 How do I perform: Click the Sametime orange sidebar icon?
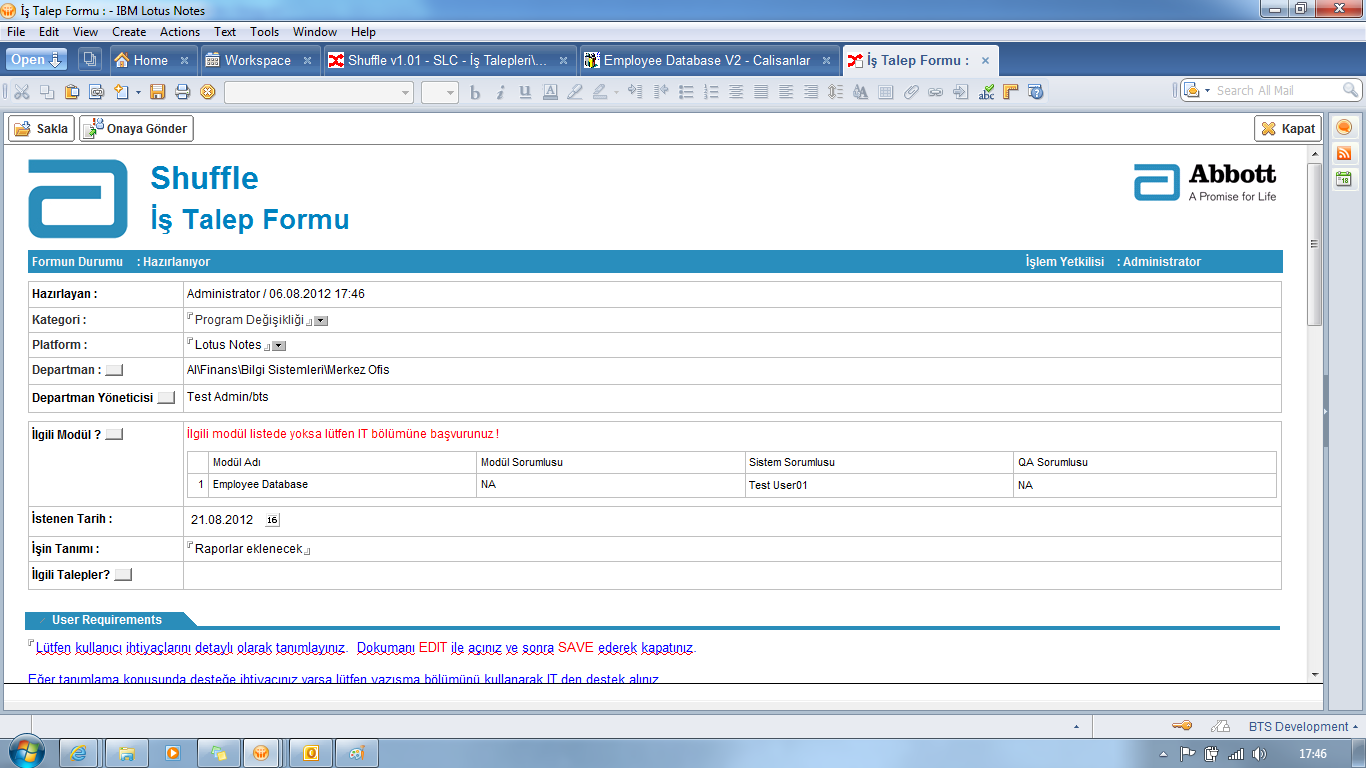pyautogui.click(x=1343, y=127)
